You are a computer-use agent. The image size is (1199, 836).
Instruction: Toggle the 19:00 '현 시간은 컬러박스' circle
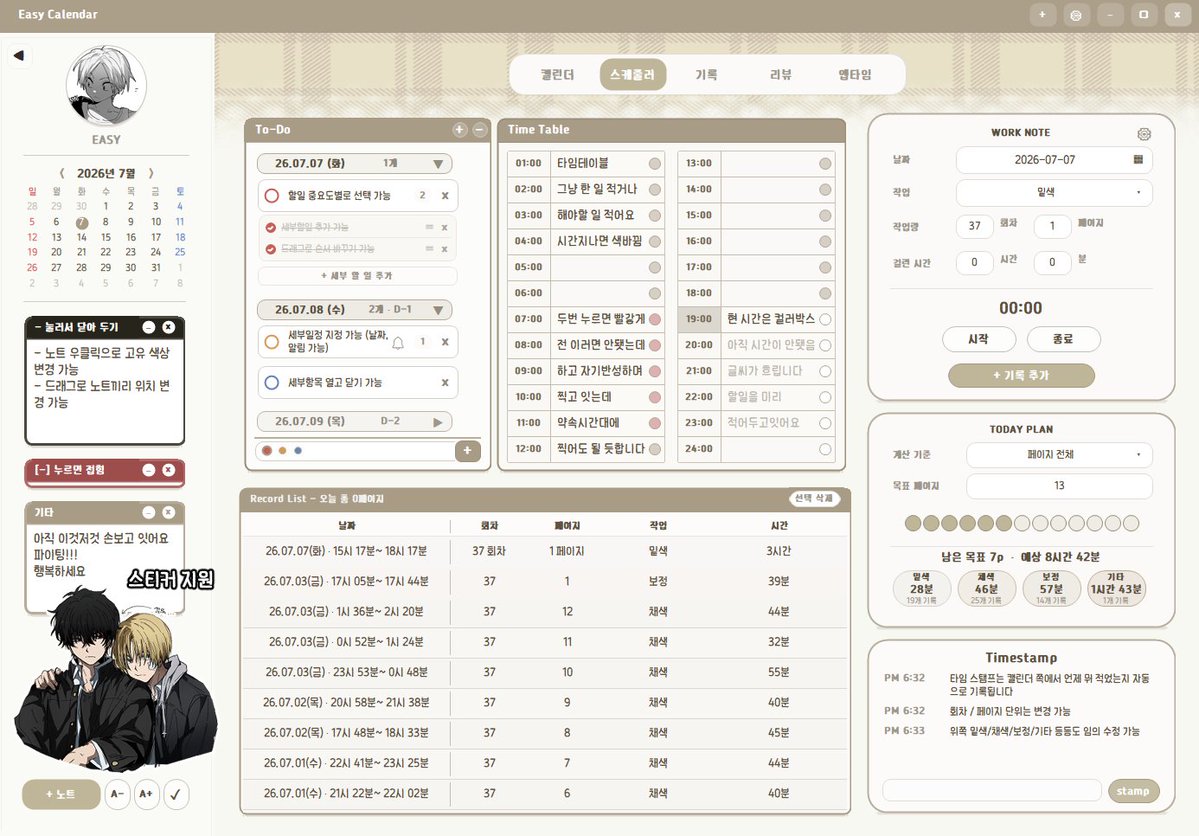tap(825, 319)
